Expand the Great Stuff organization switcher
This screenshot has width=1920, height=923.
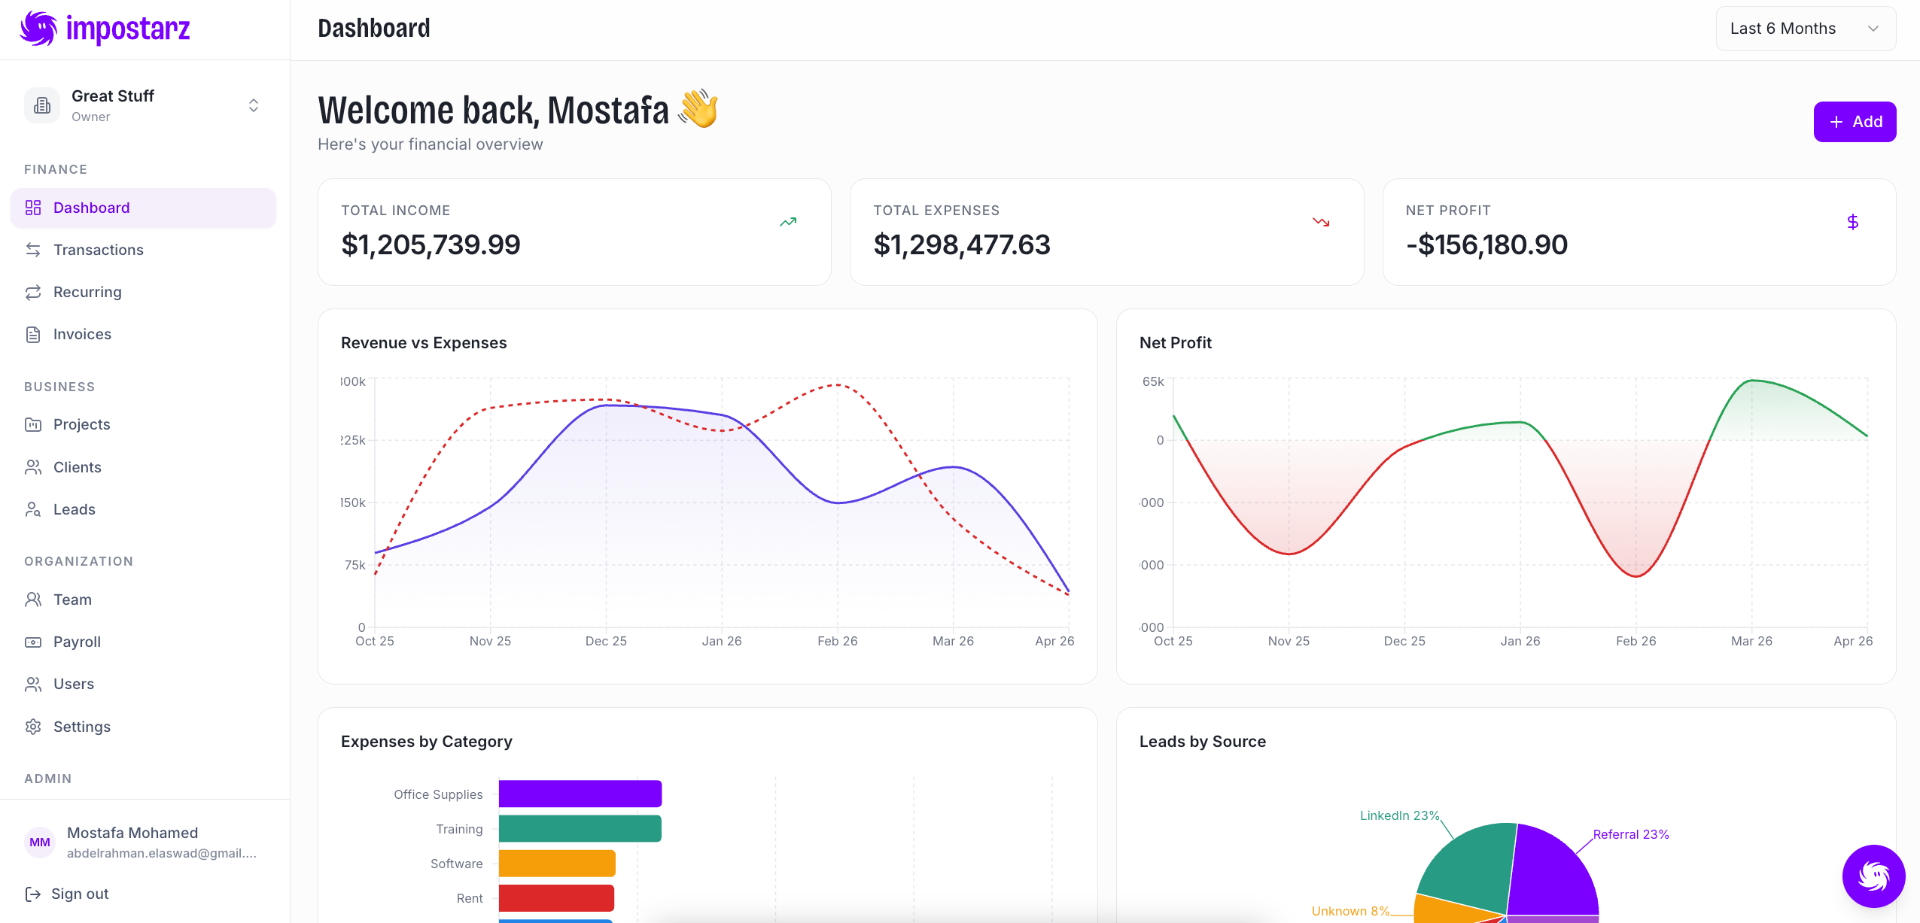[253, 105]
